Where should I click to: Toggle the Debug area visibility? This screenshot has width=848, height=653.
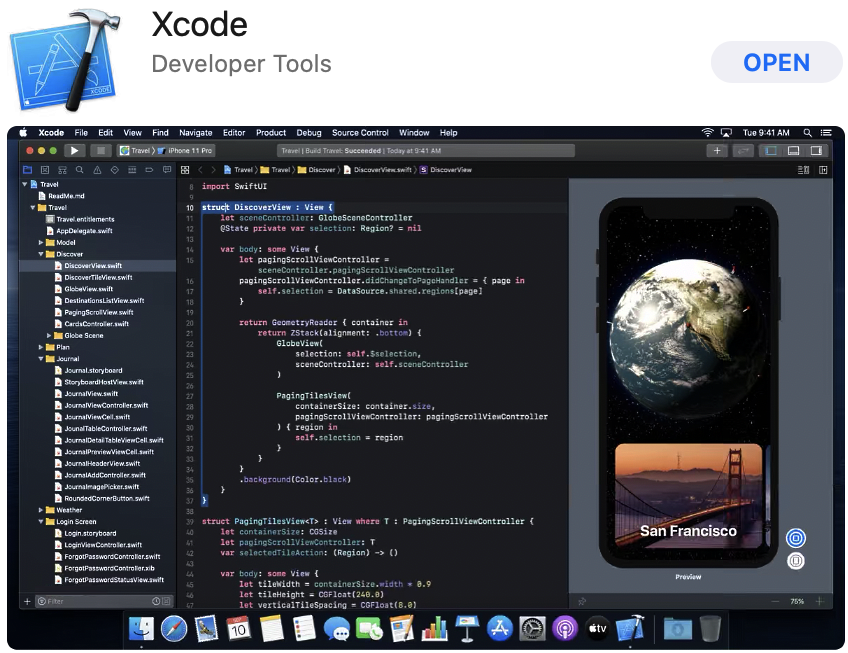[793, 151]
